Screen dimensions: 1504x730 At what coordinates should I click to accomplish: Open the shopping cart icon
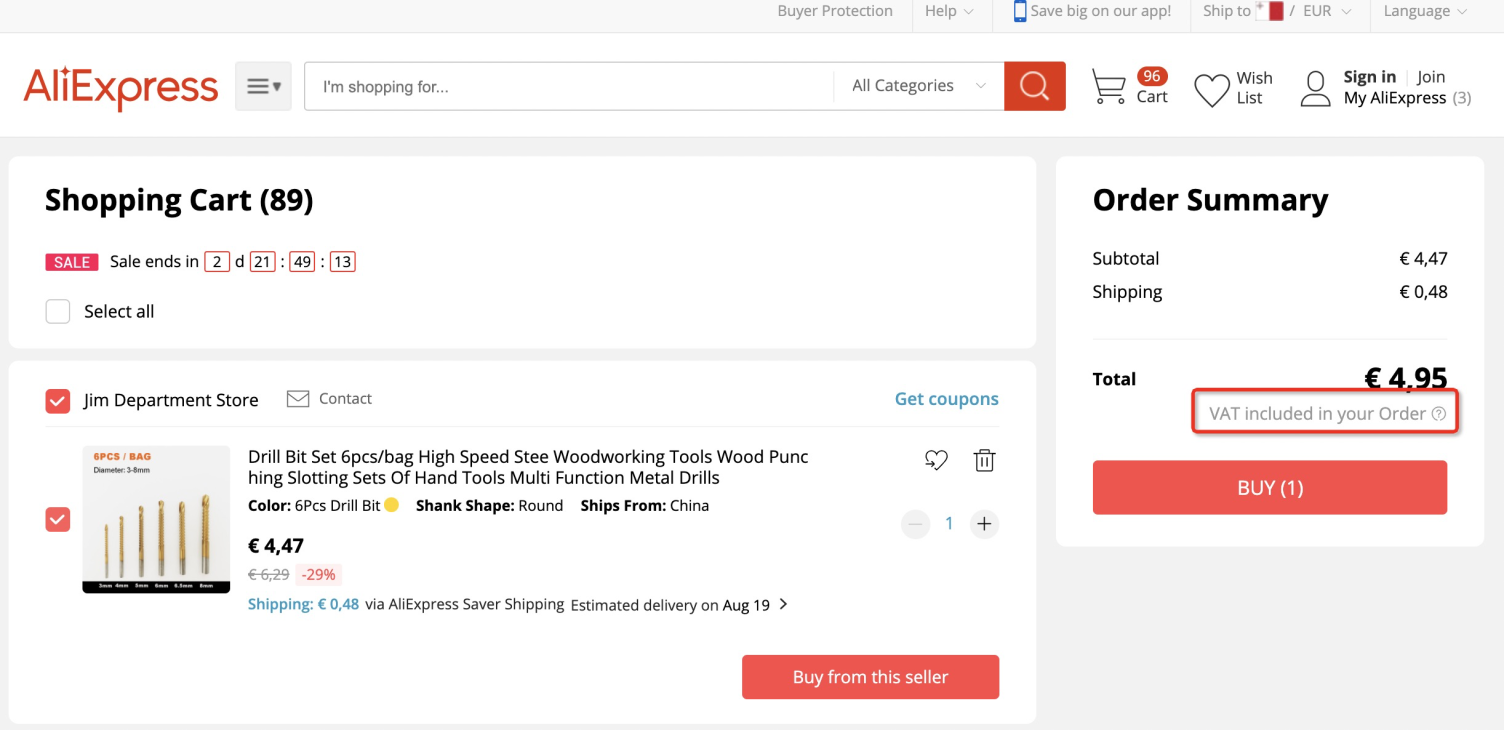click(x=1108, y=87)
